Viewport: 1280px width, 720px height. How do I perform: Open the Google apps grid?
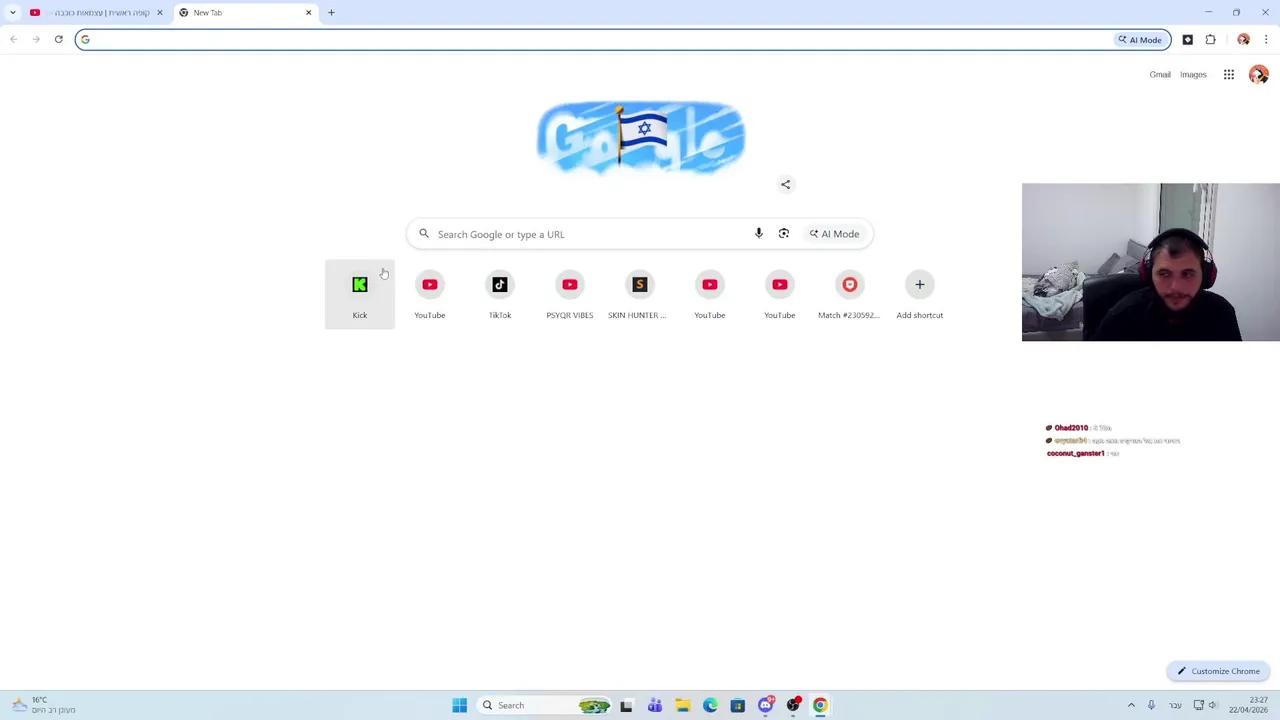pyautogui.click(x=1229, y=75)
